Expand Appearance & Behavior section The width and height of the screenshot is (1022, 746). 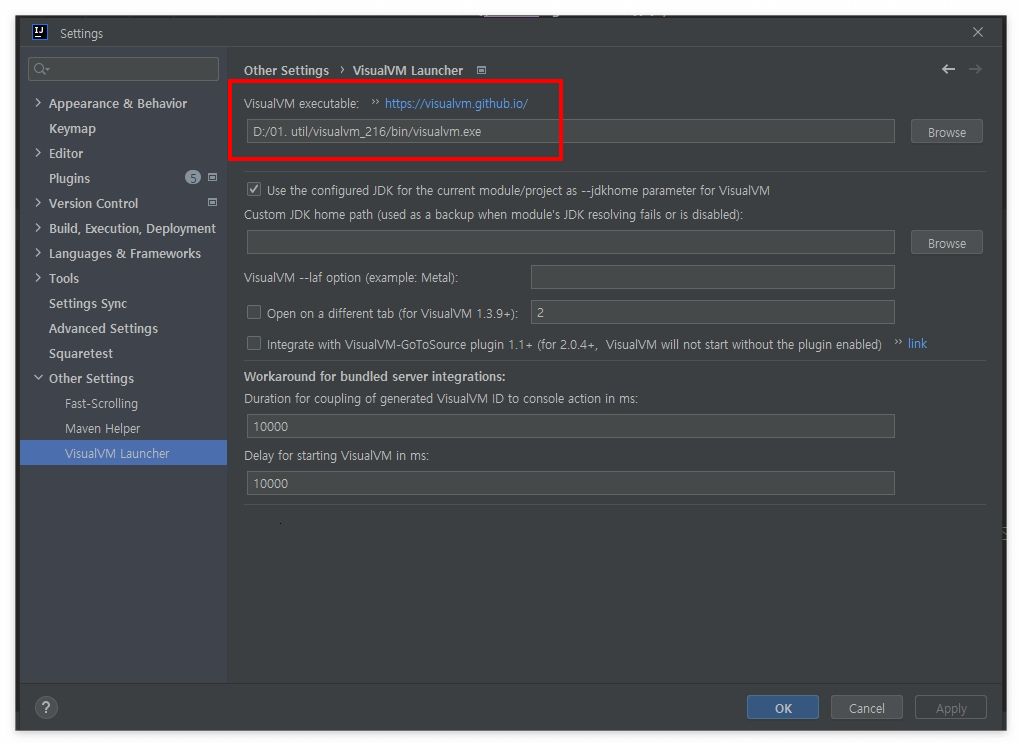tap(38, 103)
